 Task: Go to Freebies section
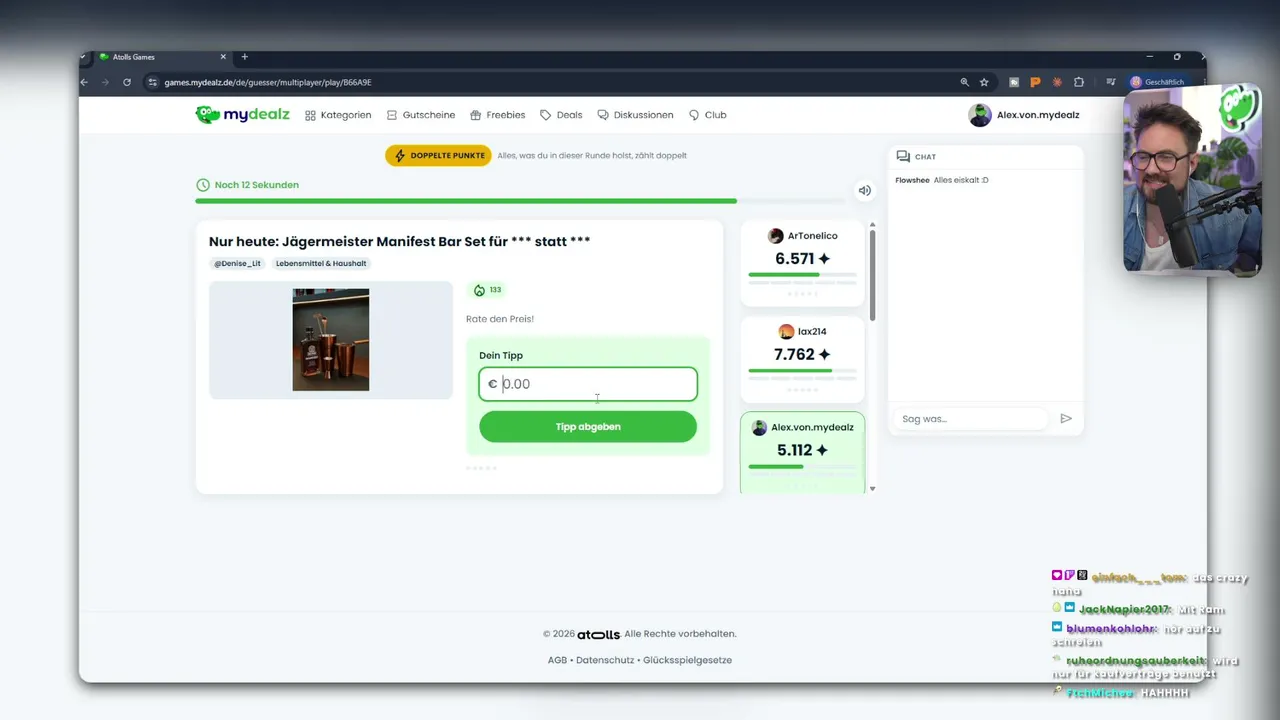pyautogui.click(x=498, y=115)
